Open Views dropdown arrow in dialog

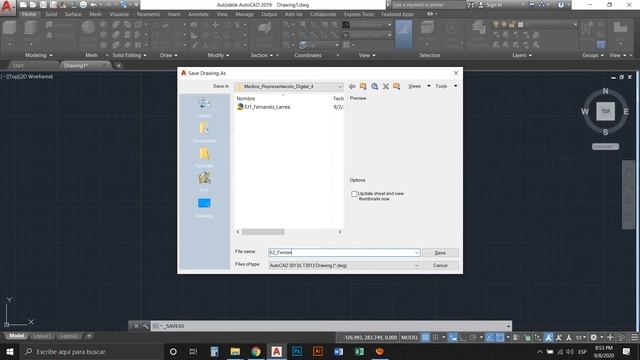coord(429,86)
